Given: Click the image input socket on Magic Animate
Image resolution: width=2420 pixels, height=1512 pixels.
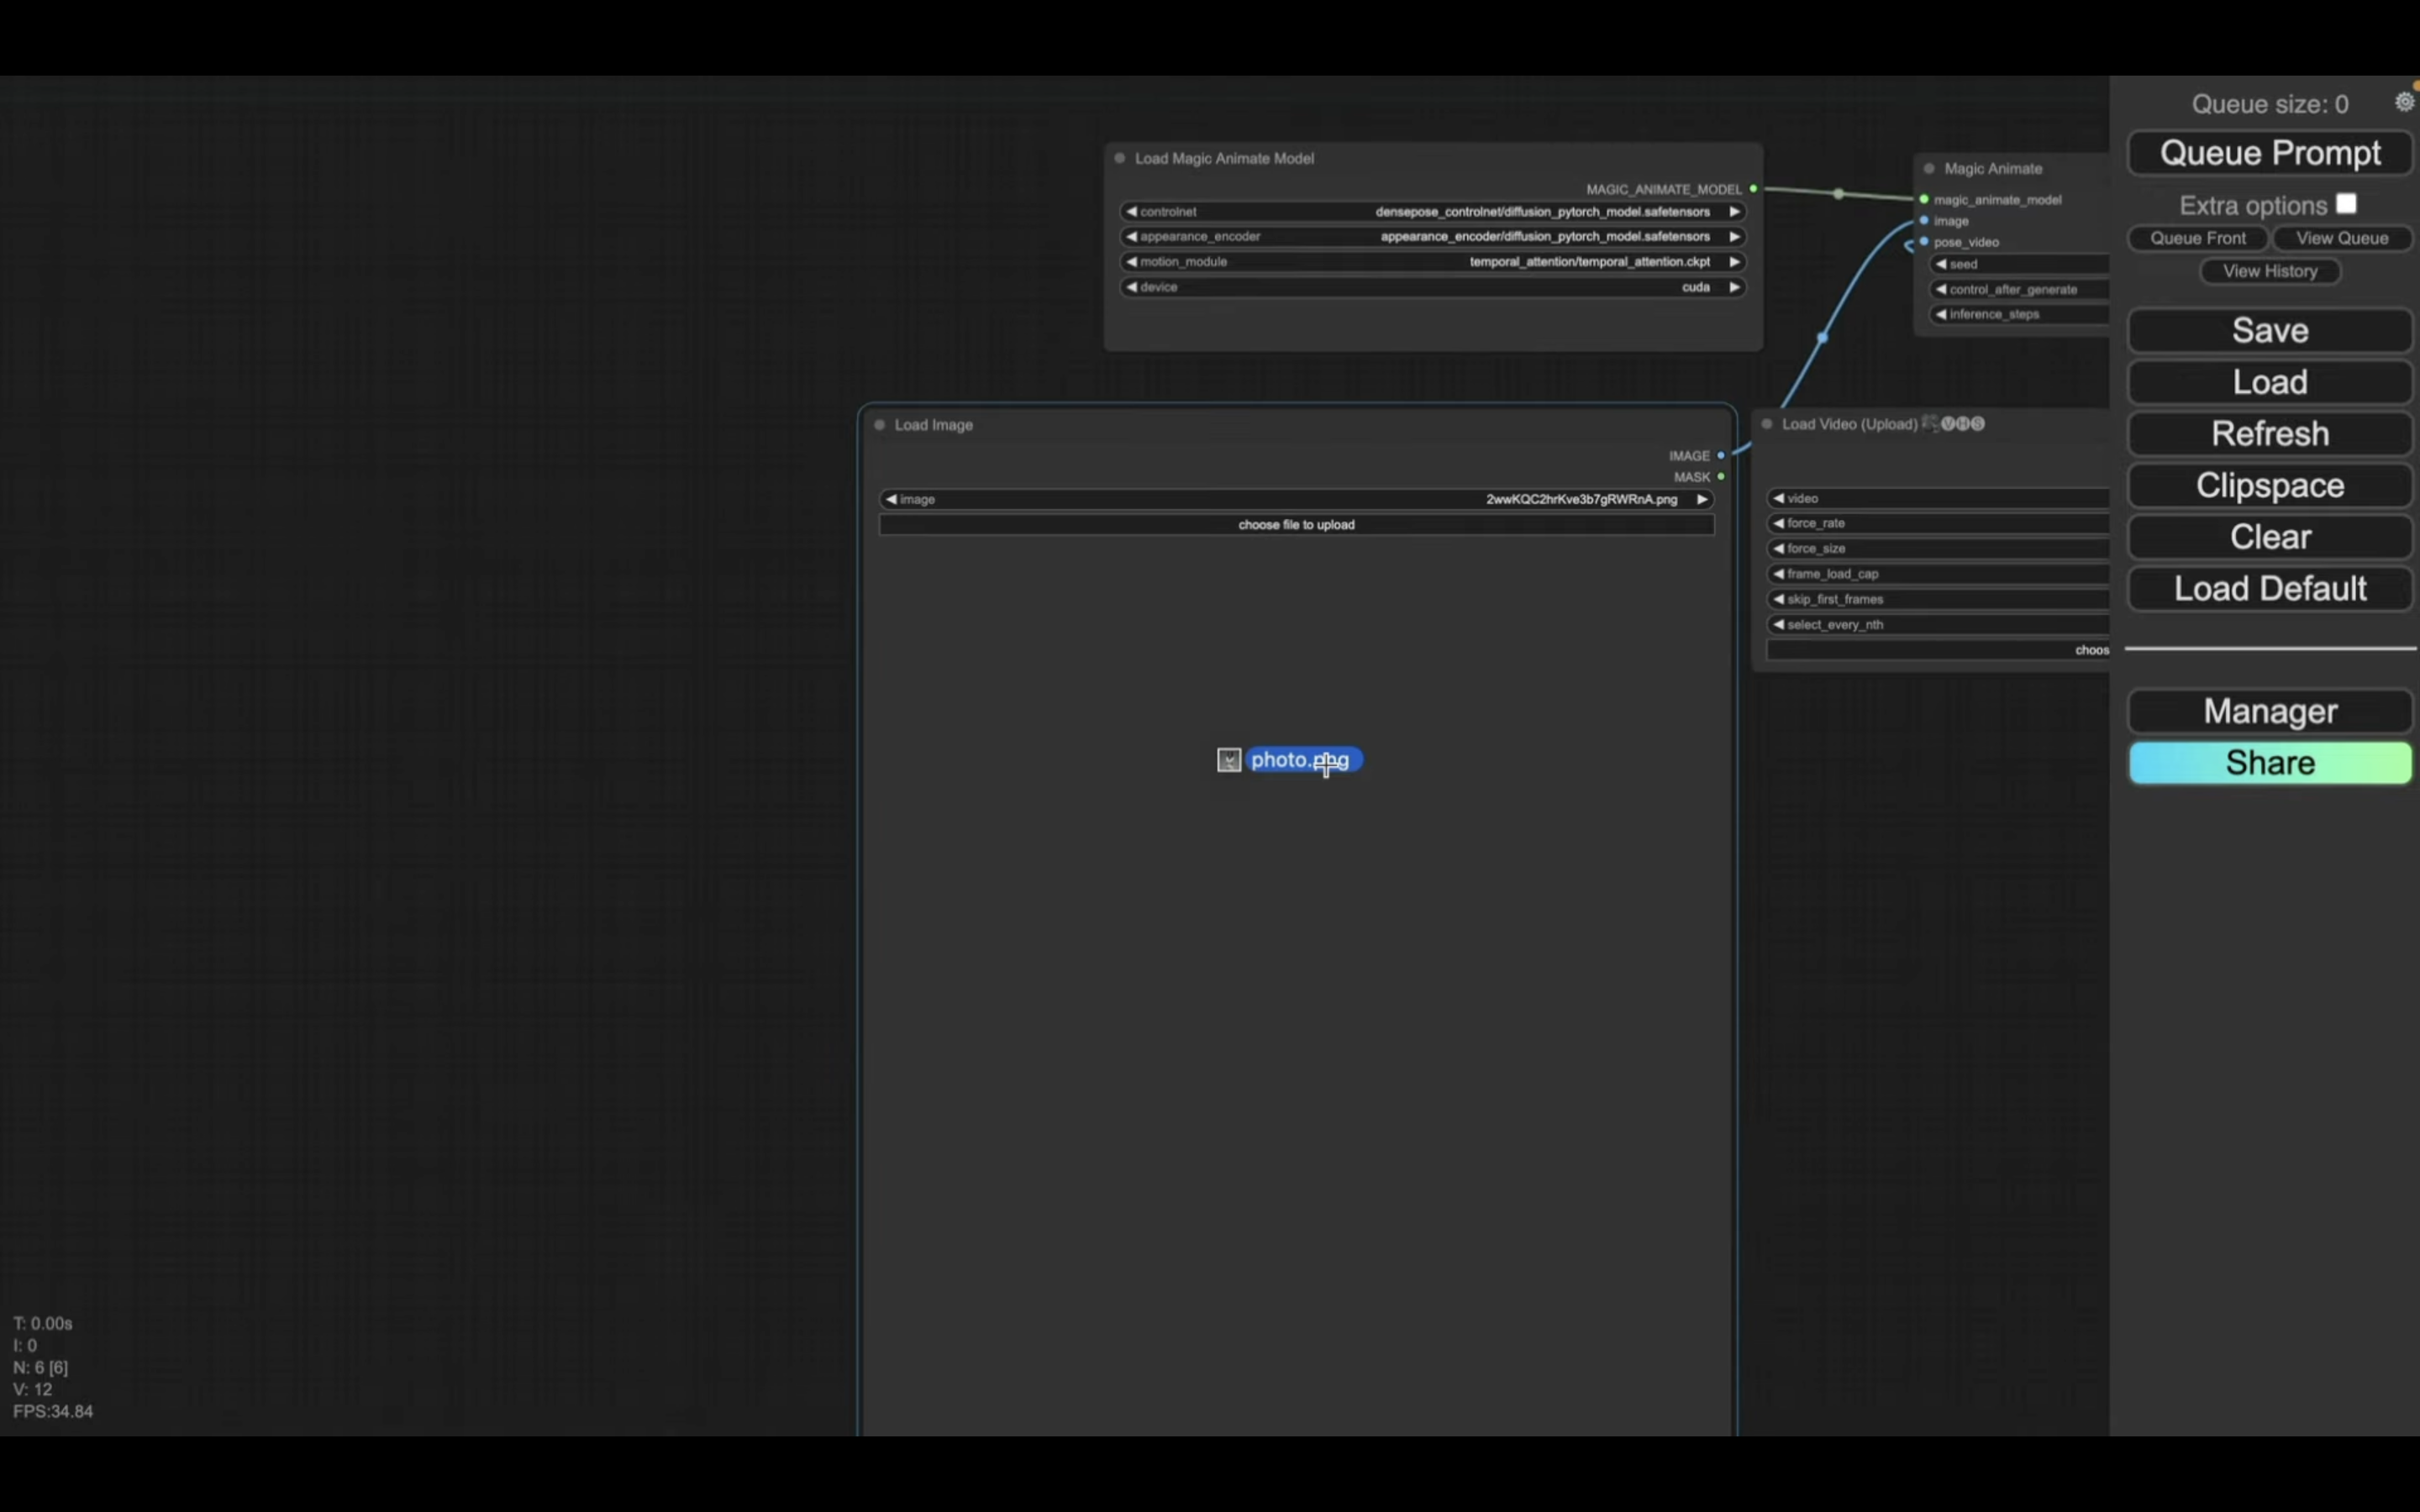Looking at the screenshot, I should [x=1924, y=220].
